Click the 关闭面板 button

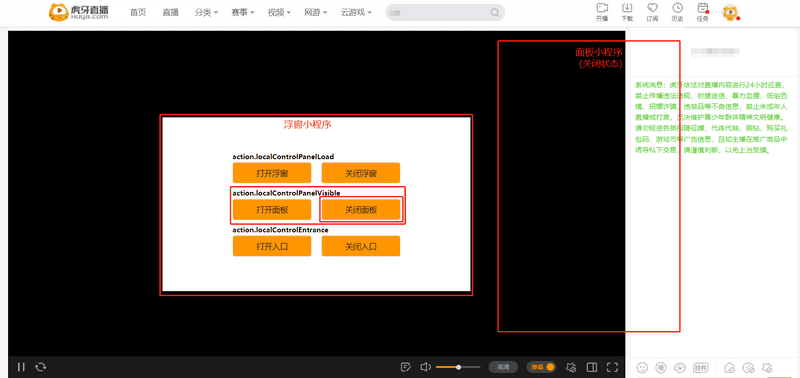point(361,210)
